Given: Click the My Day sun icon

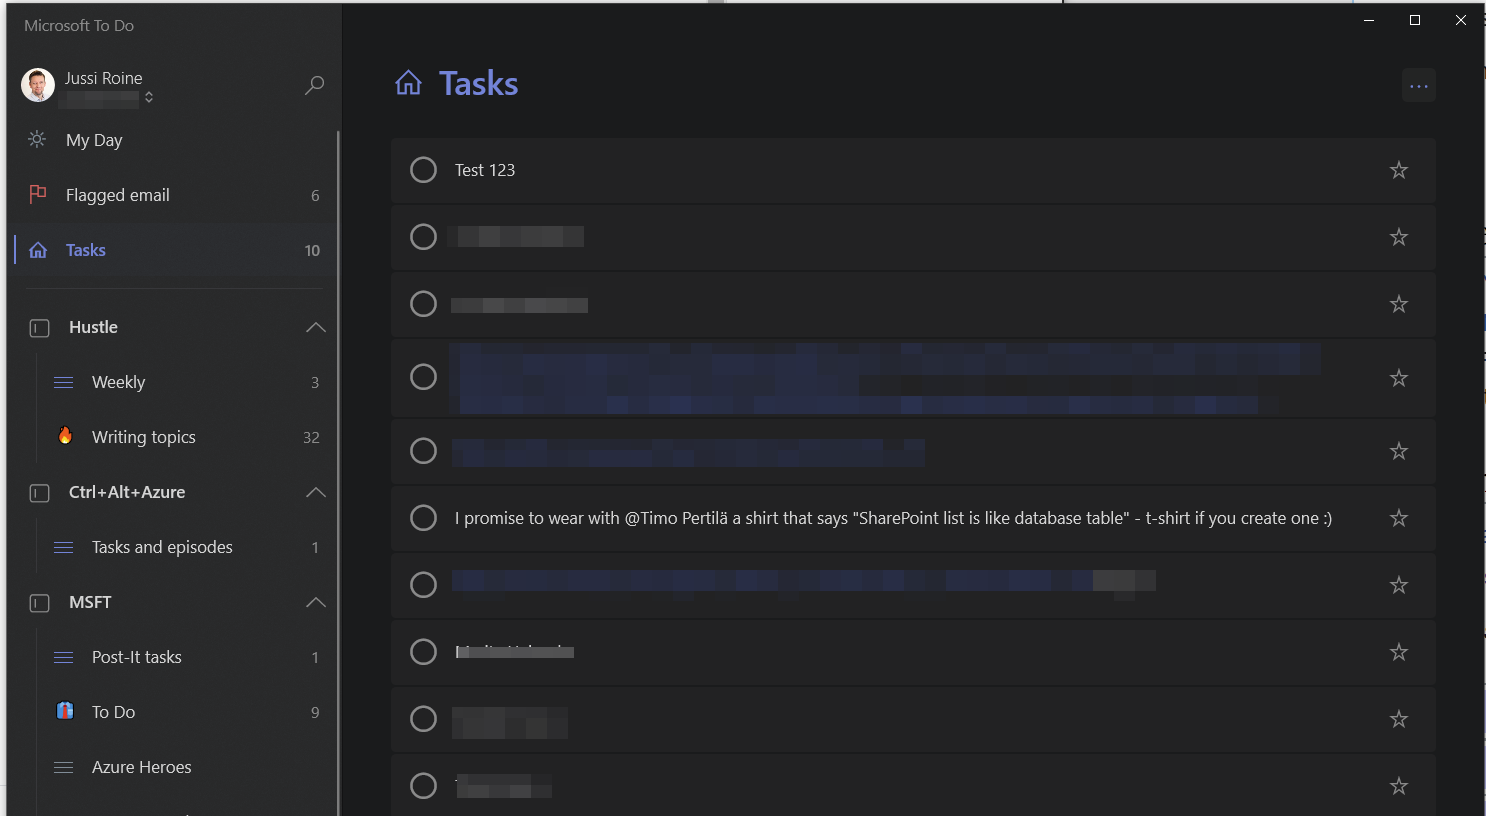Looking at the screenshot, I should coord(37,139).
